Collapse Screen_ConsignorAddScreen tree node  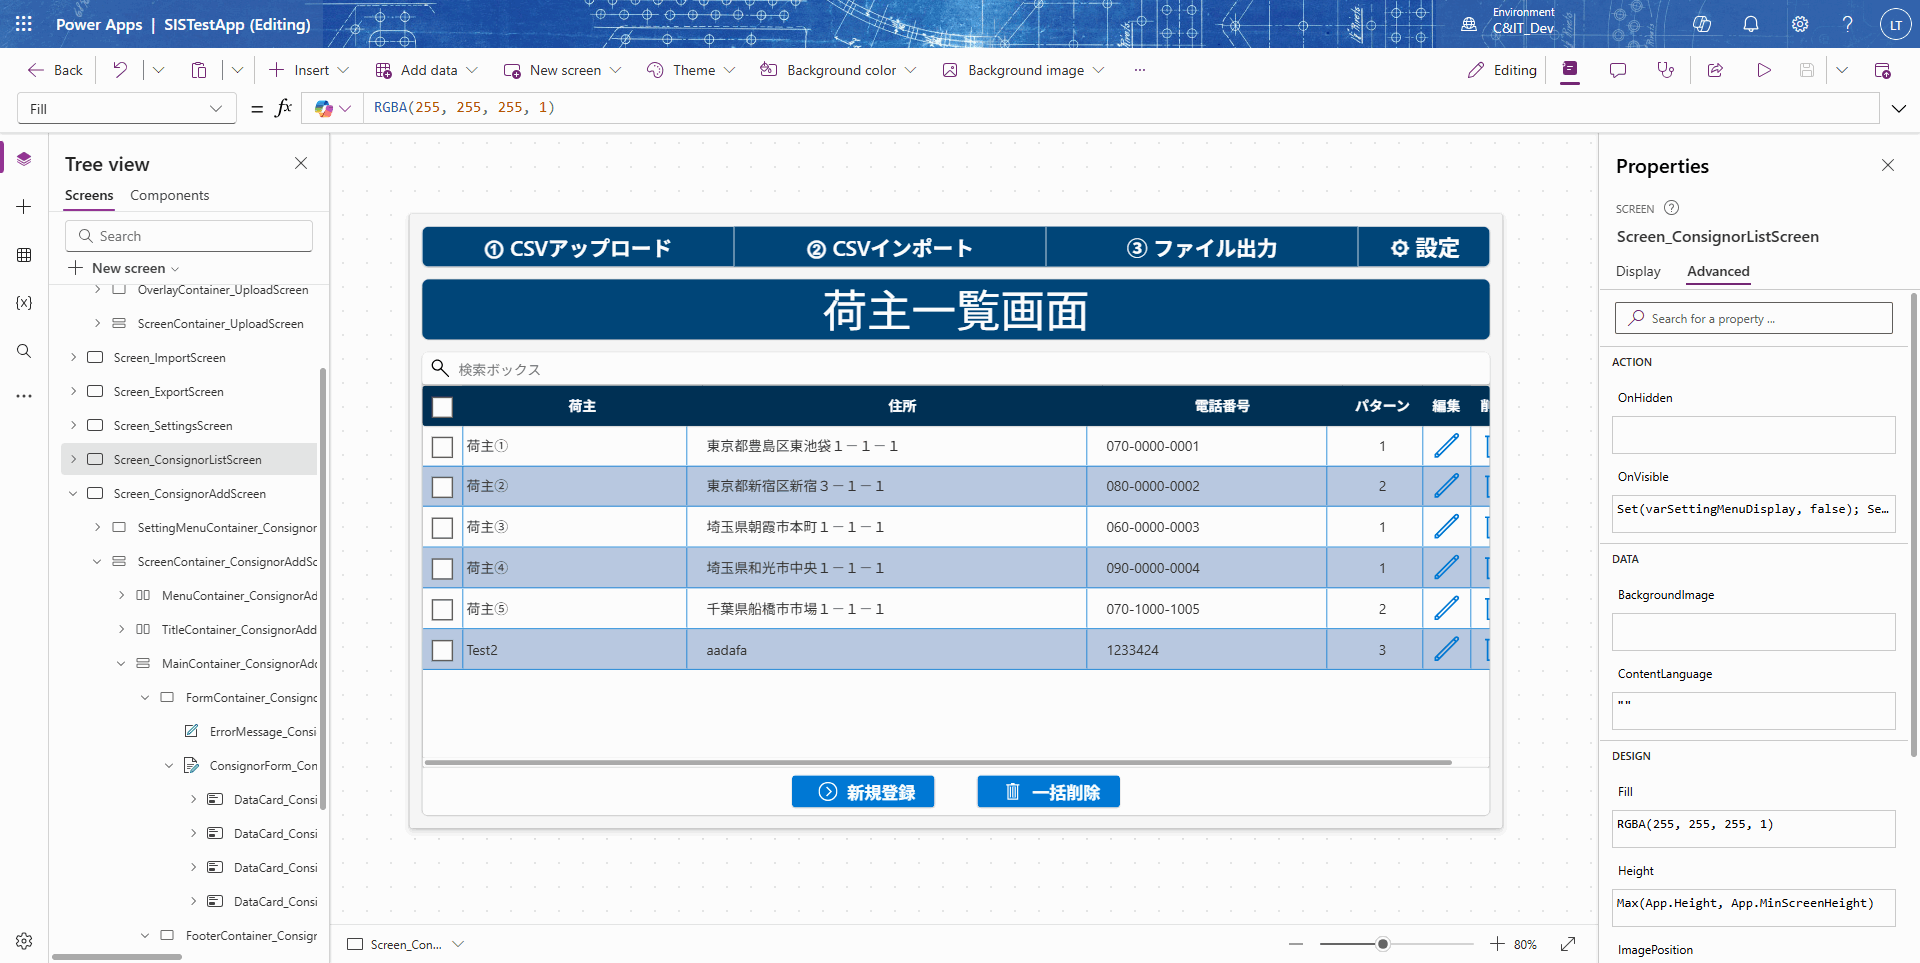73,494
